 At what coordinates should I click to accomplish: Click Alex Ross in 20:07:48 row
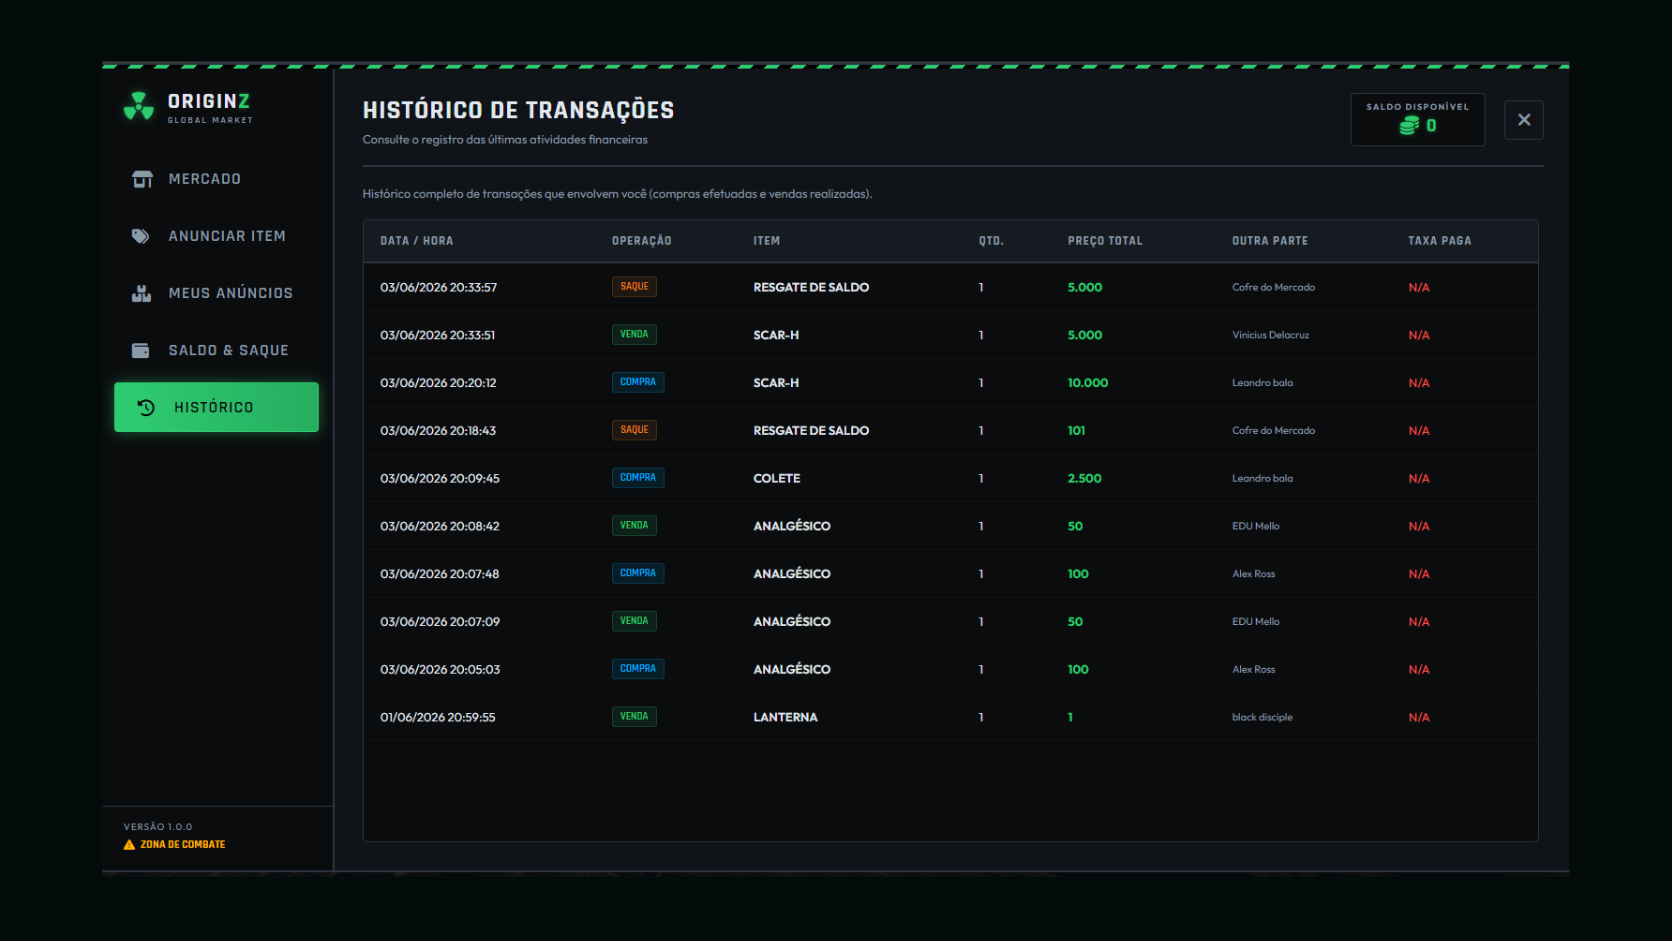(x=1254, y=574)
